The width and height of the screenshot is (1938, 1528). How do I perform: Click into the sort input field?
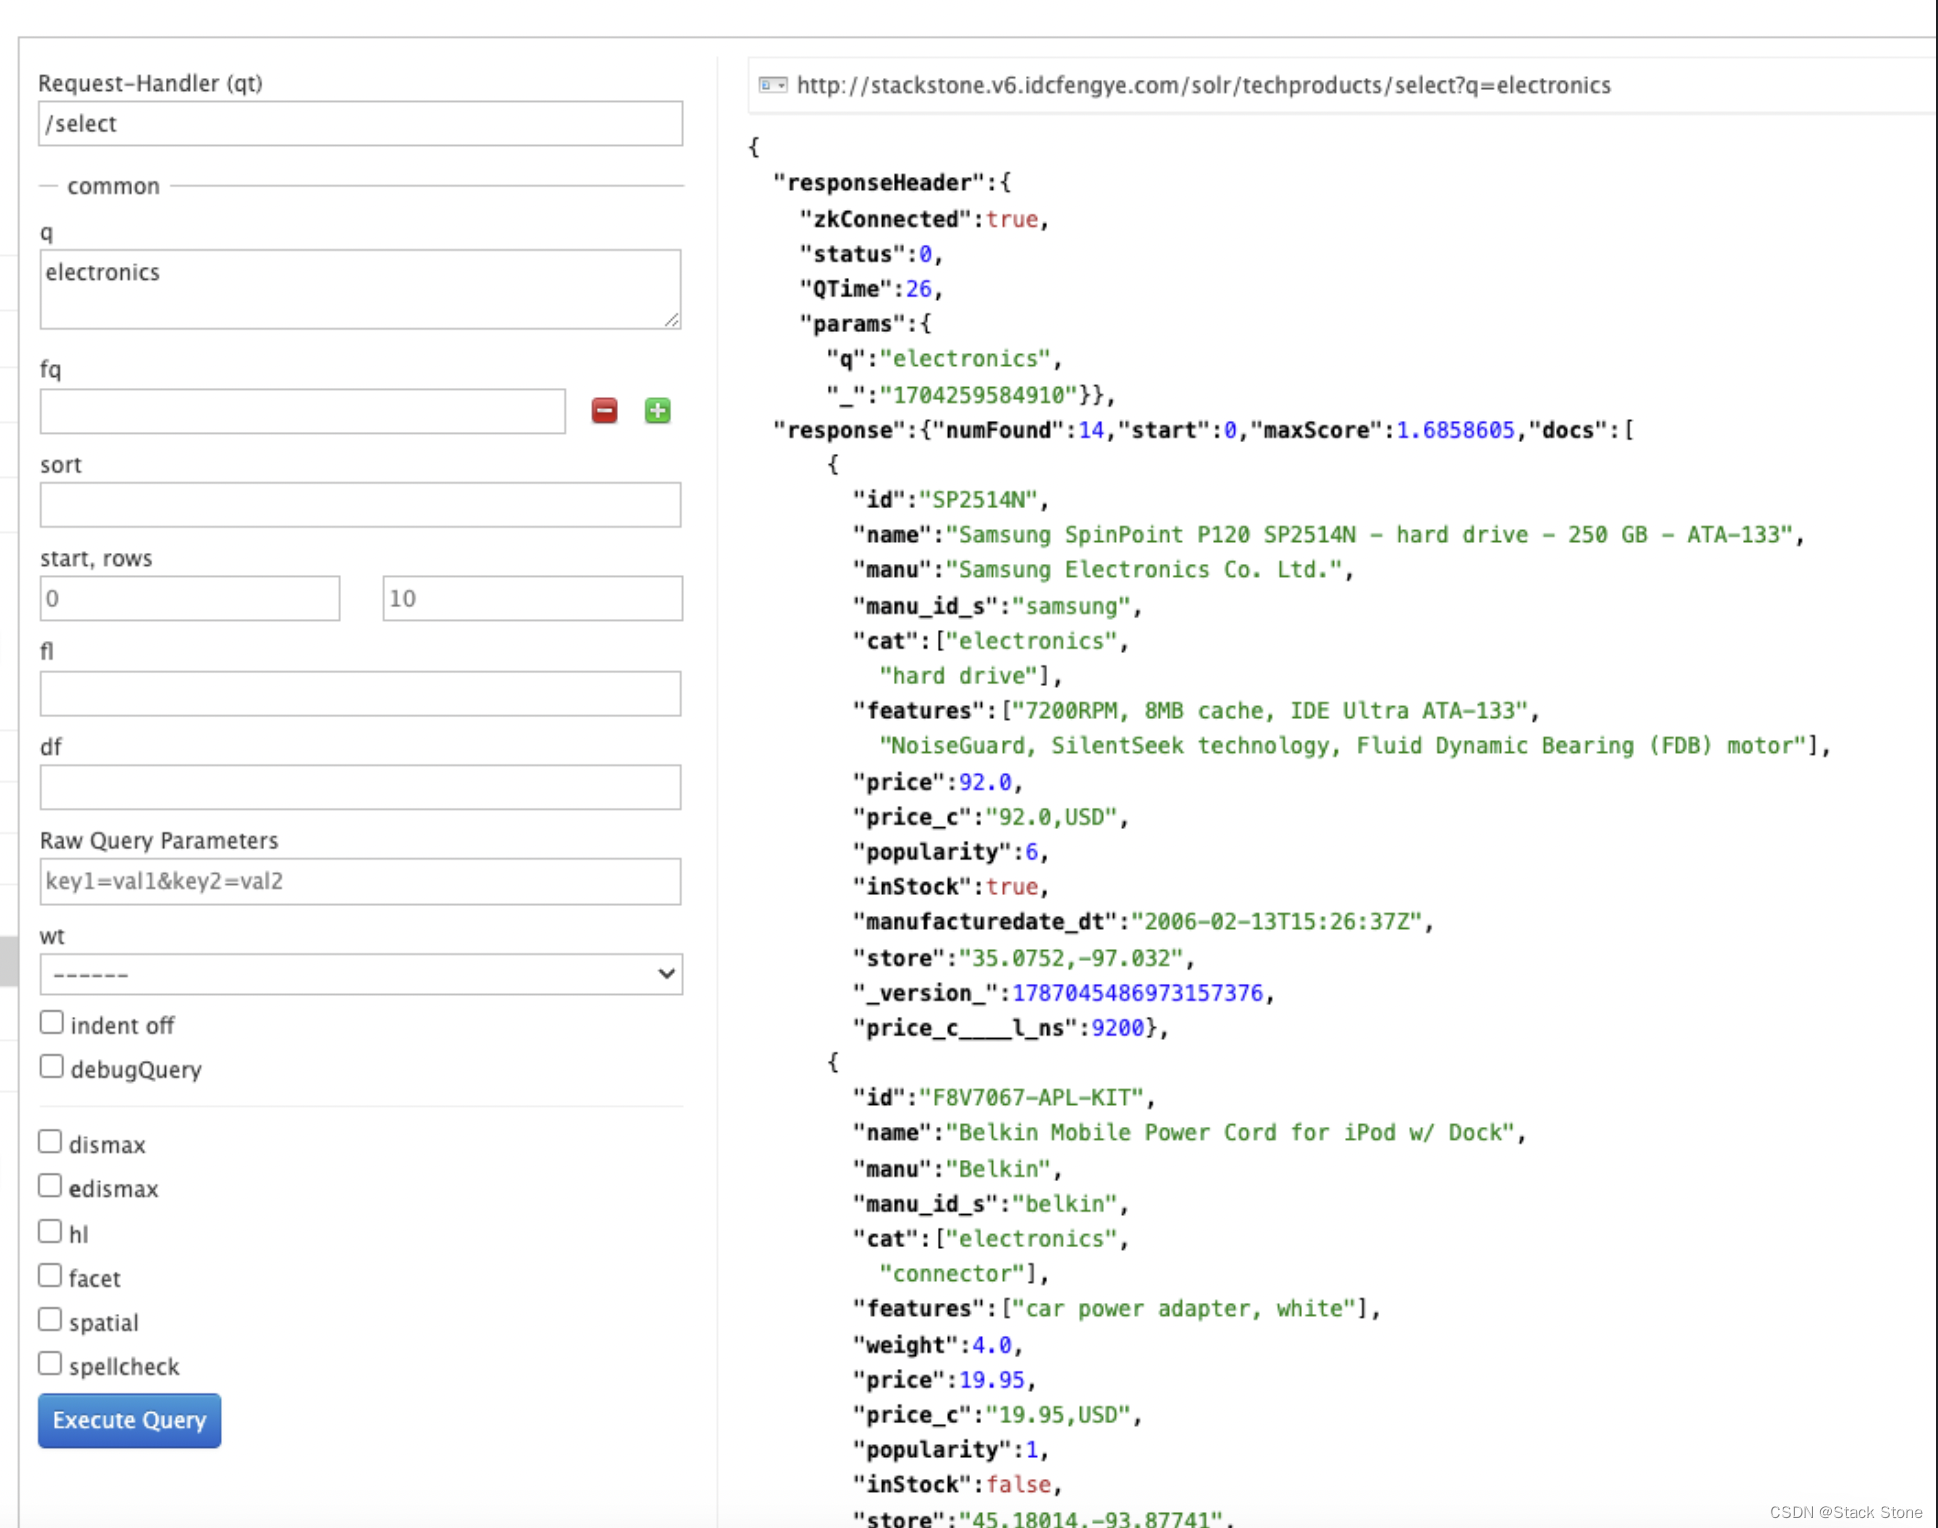tap(360, 505)
